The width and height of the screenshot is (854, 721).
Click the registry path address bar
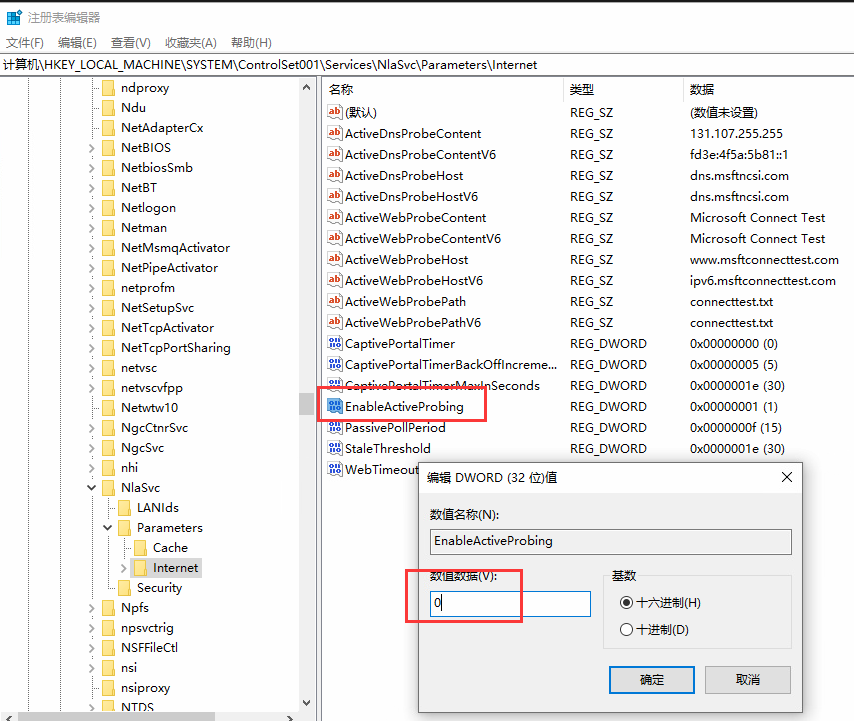[x=427, y=65]
